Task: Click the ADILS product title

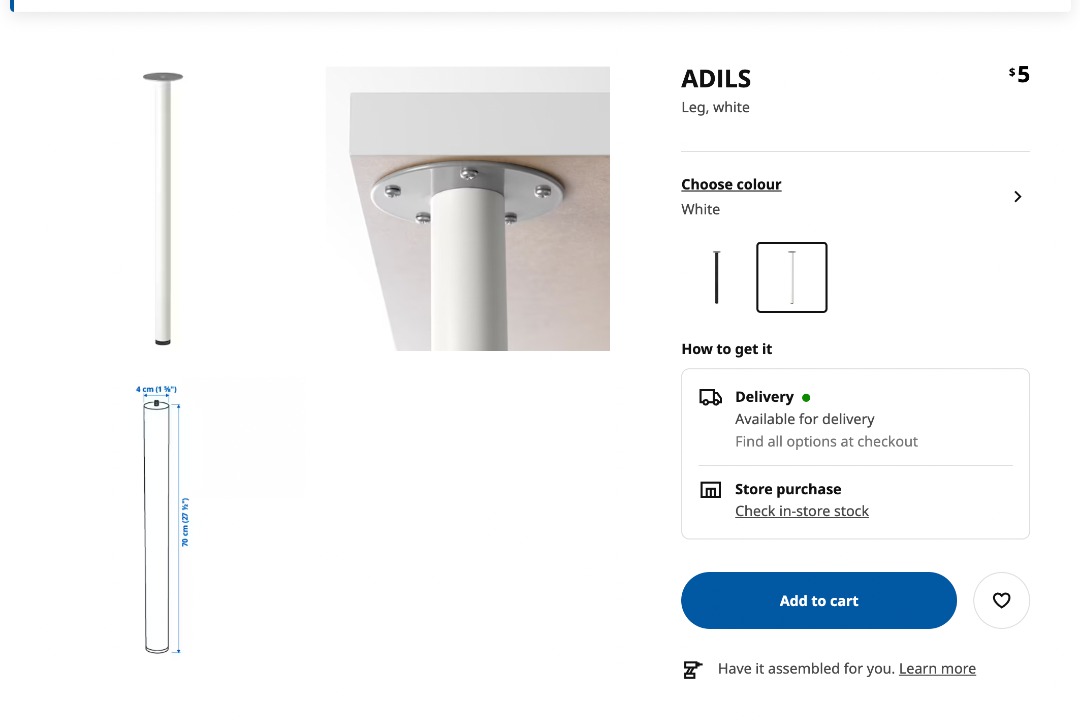Action: (x=716, y=79)
